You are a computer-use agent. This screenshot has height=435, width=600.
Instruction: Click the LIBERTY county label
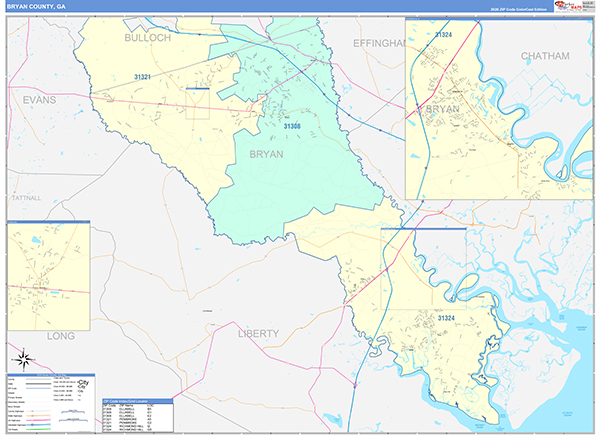(x=258, y=334)
